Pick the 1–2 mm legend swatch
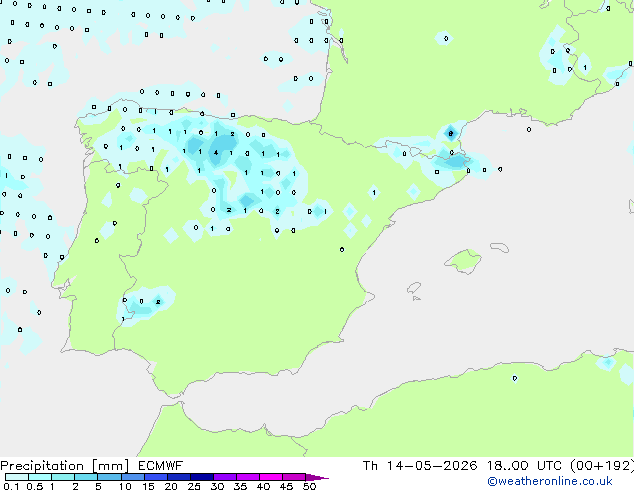This screenshot has height=490, width=634. tap(63, 477)
